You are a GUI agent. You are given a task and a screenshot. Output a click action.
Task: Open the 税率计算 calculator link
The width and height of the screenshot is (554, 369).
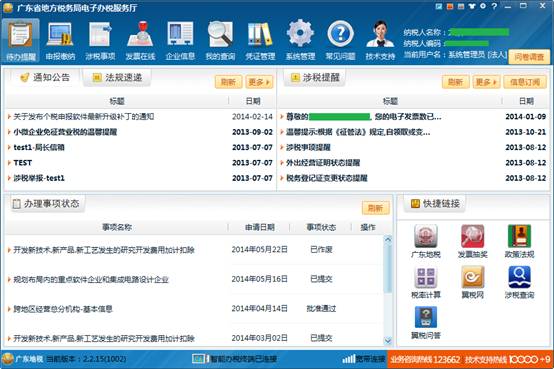pos(426,282)
